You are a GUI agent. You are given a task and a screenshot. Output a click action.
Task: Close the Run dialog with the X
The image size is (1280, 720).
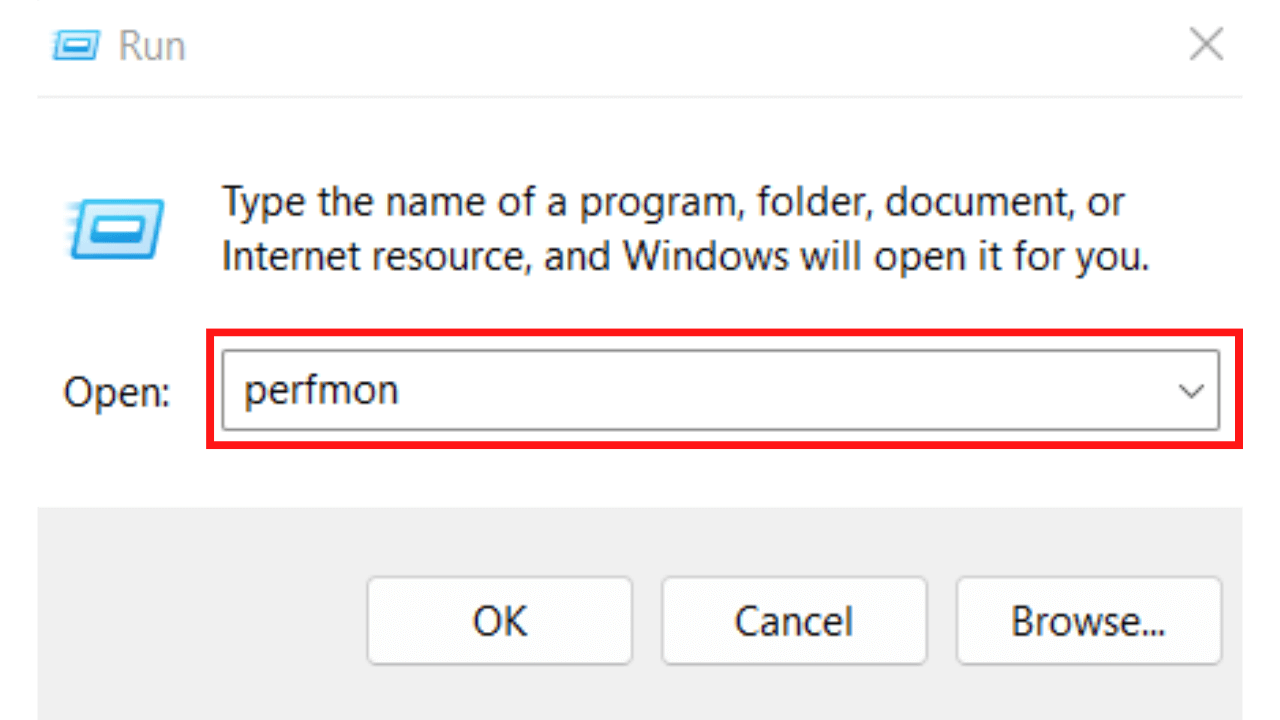click(1206, 45)
